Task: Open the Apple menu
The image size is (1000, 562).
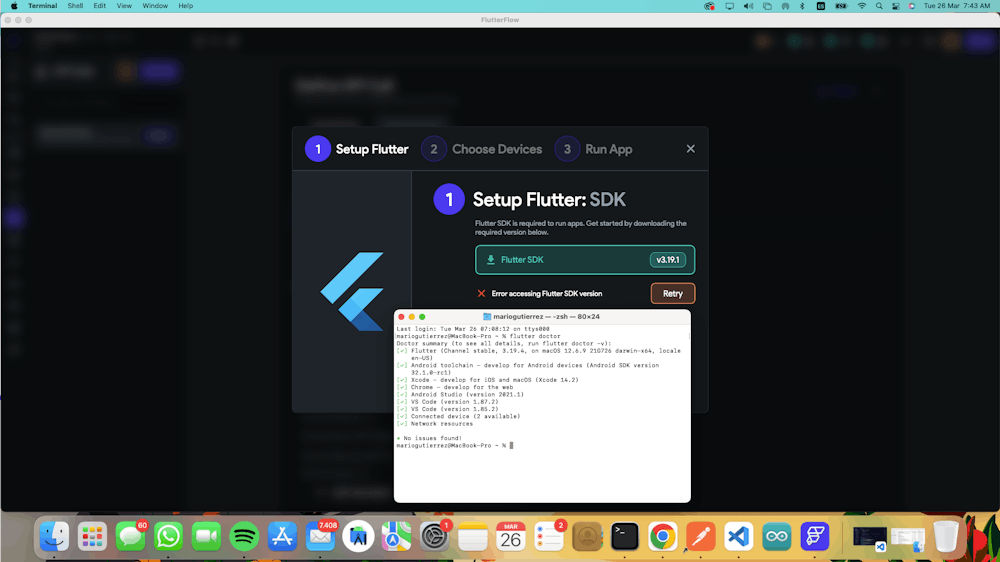Action: click(14, 6)
